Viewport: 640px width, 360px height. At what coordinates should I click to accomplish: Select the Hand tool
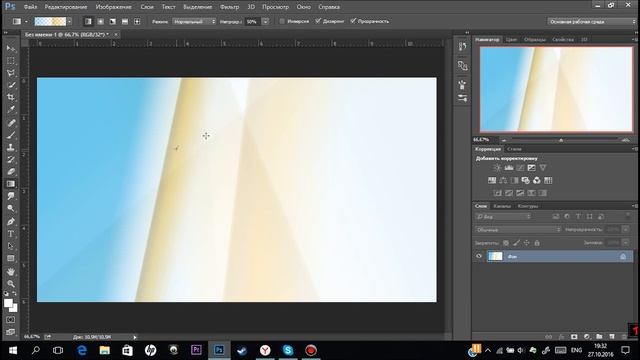click(x=11, y=271)
